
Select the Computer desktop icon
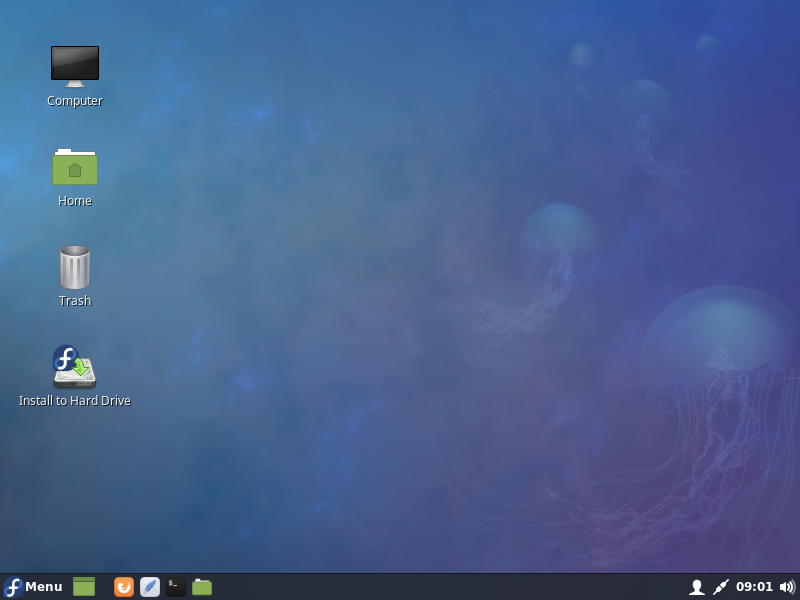(x=75, y=66)
